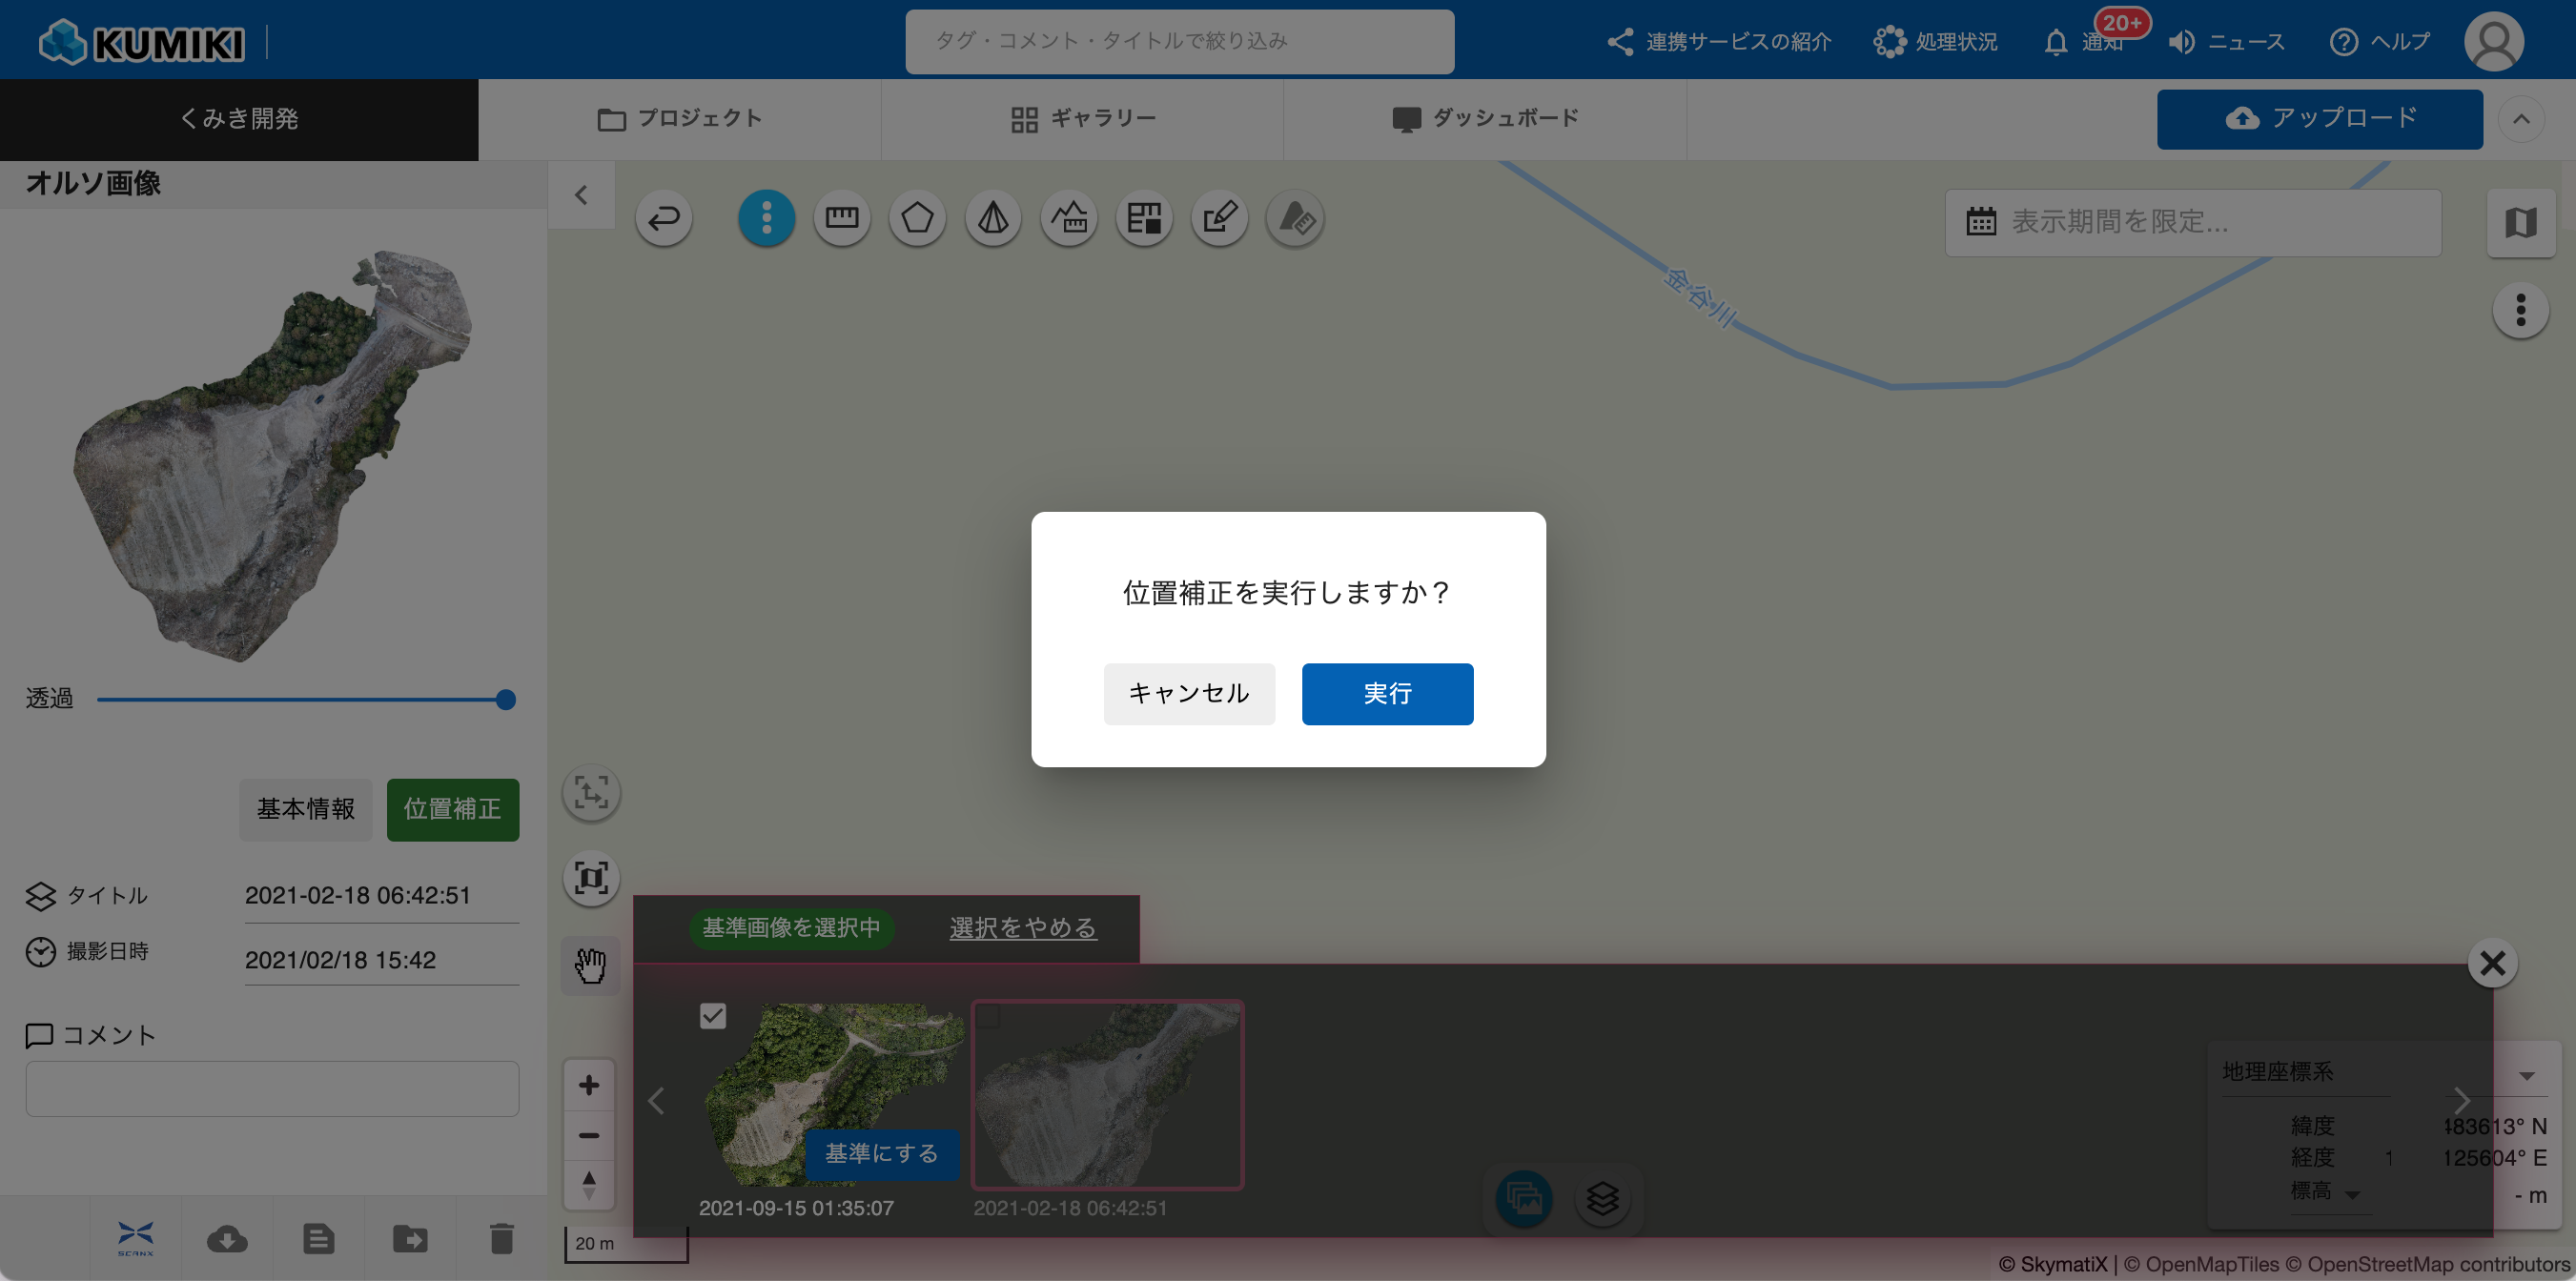This screenshot has height=1281, width=2576.
Task: Toggle the blue vertical dots tool button
Action: coord(766,218)
